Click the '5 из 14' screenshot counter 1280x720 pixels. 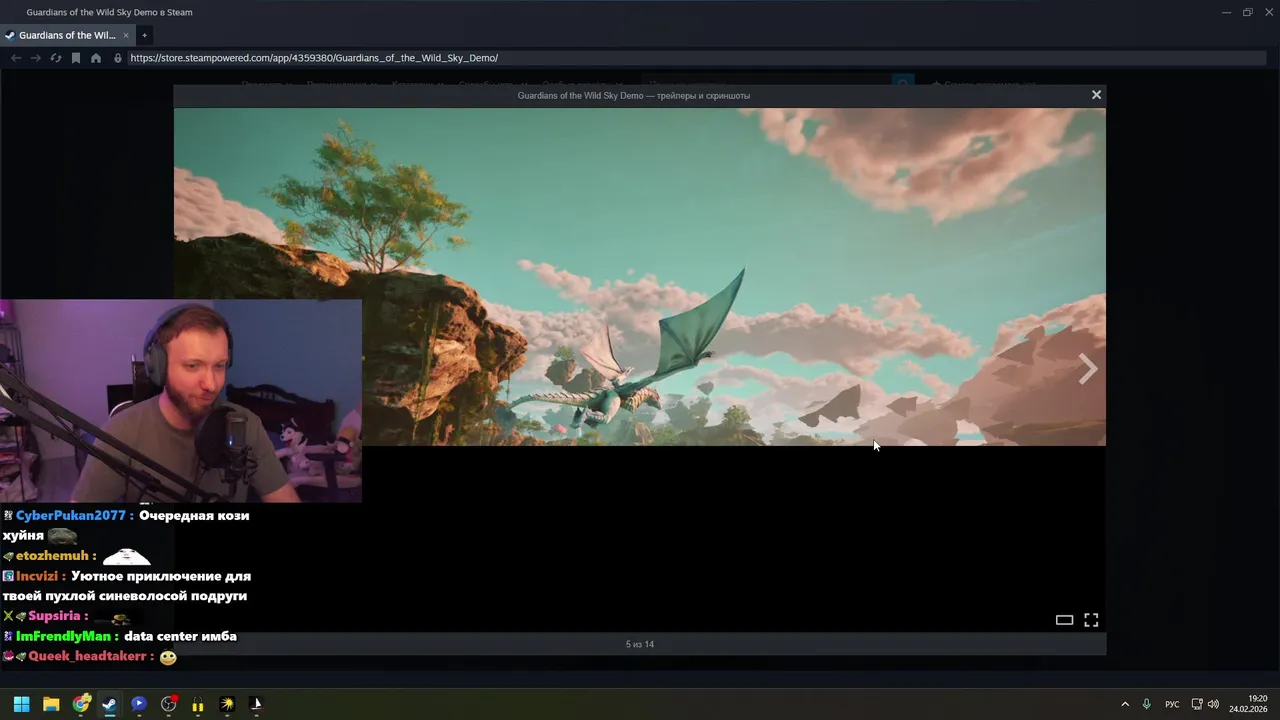640,644
